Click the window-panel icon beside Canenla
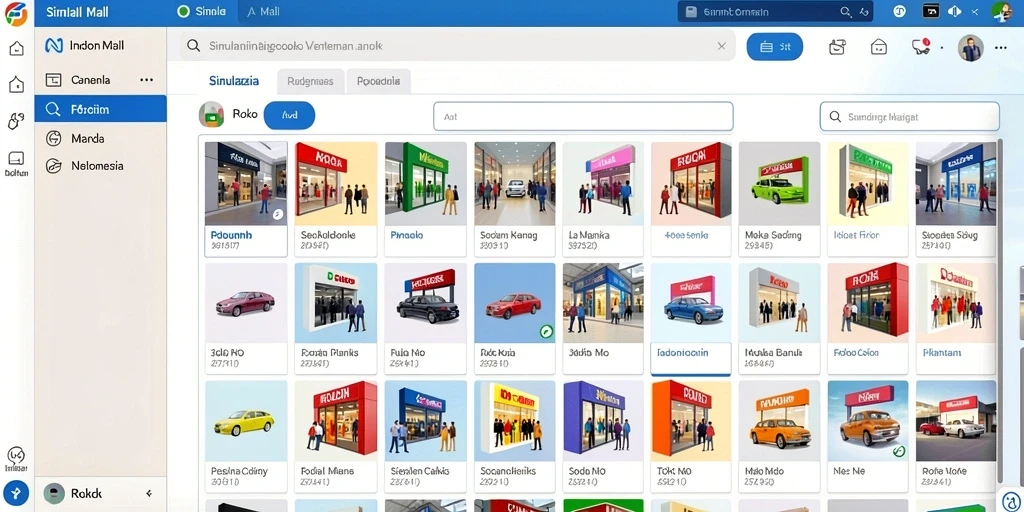1024x512 pixels. (53, 80)
